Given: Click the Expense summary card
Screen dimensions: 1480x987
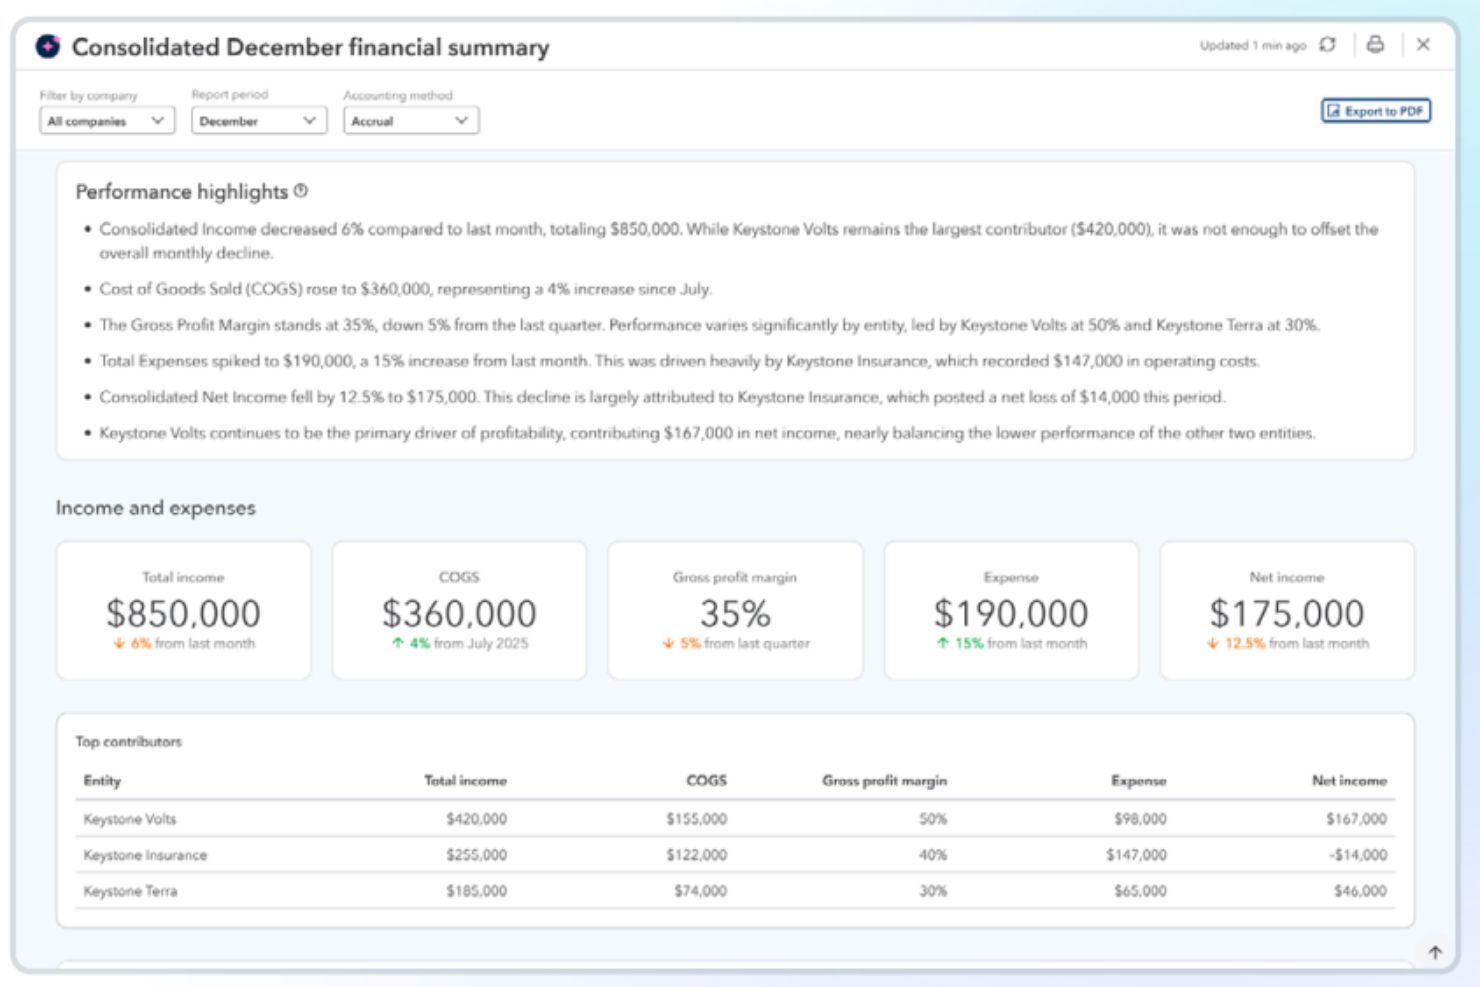Looking at the screenshot, I should click(1011, 608).
